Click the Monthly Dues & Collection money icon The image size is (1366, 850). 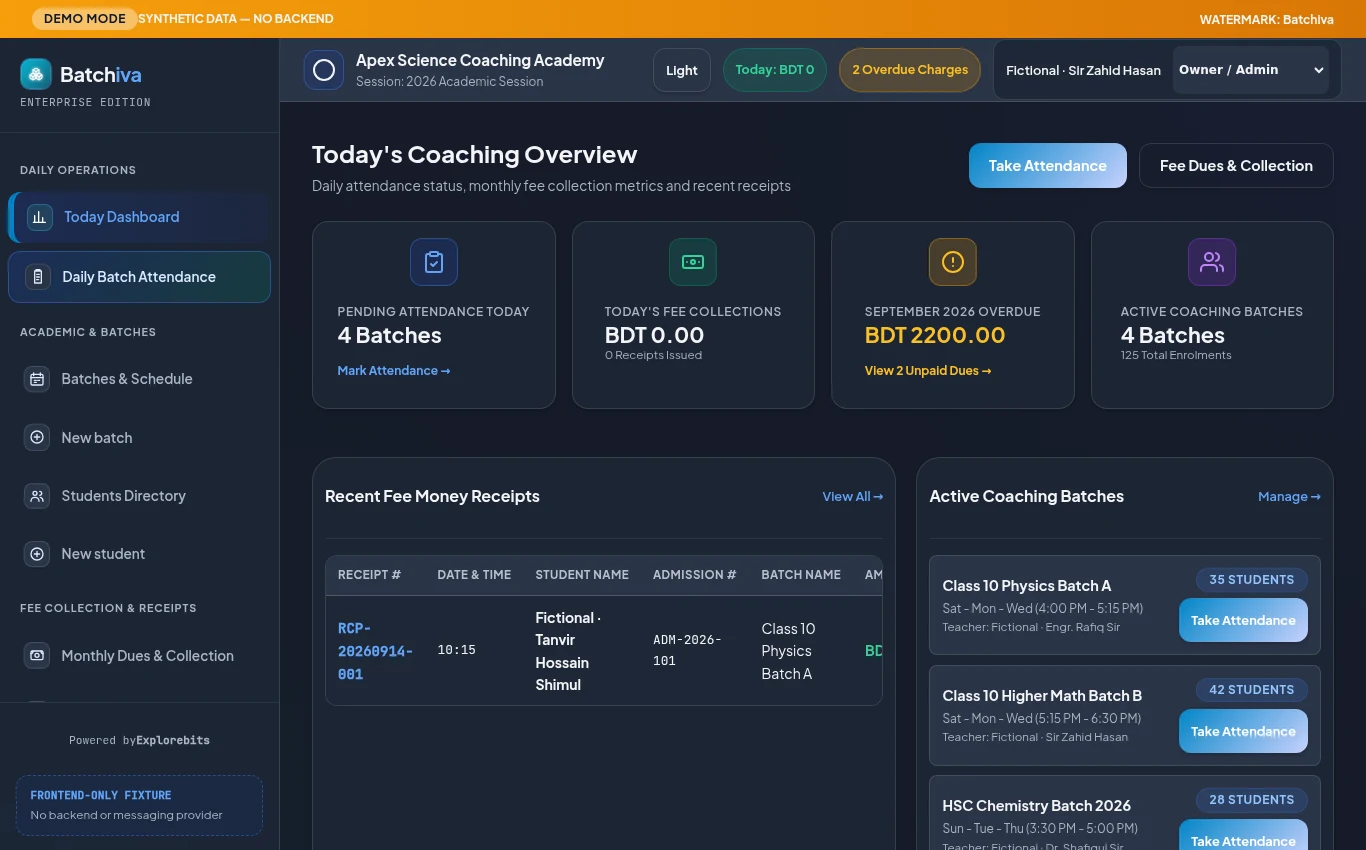pos(37,656)
